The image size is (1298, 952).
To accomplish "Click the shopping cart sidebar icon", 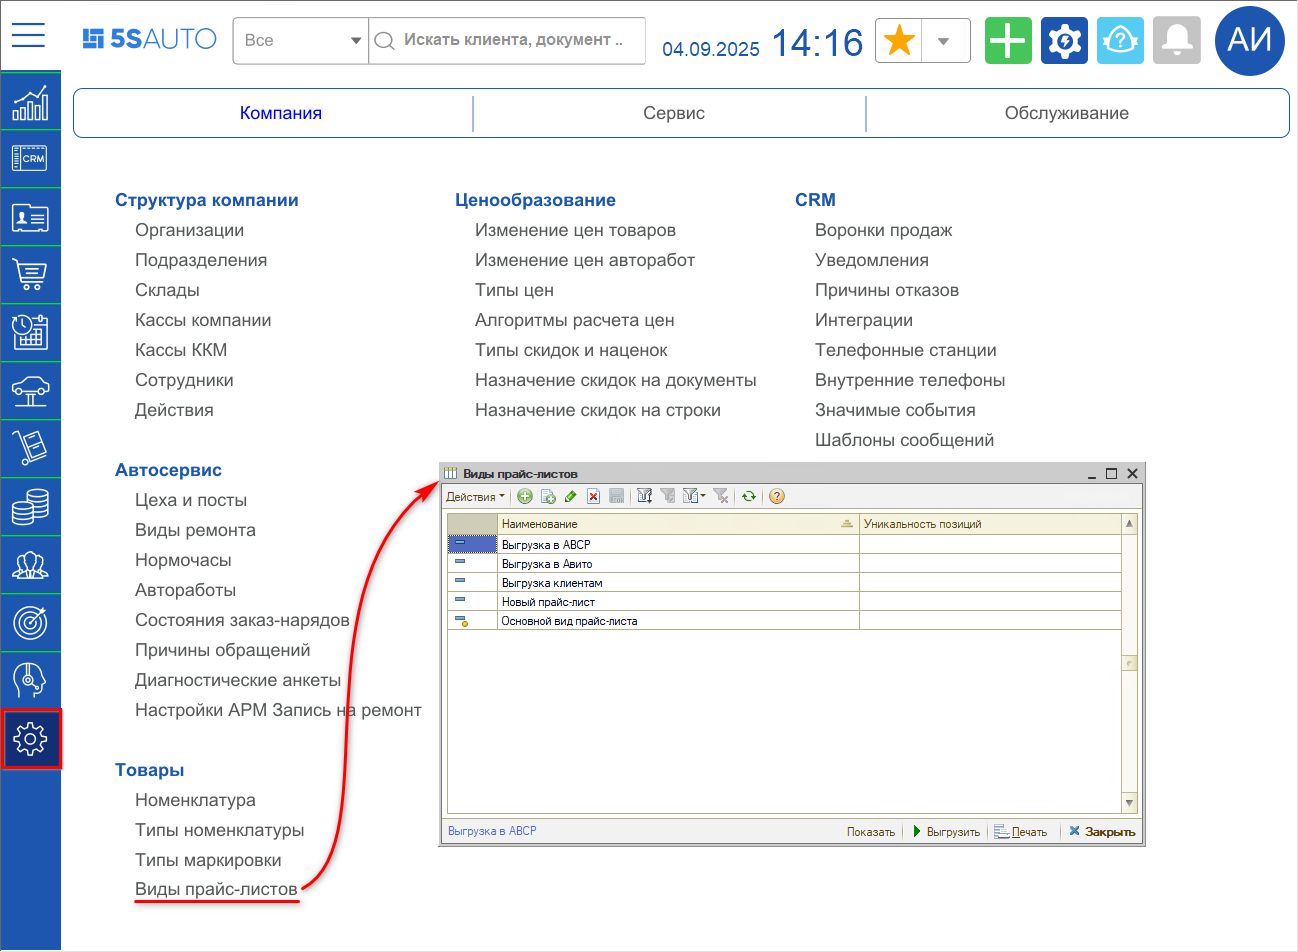I will [x=30, y=274].
